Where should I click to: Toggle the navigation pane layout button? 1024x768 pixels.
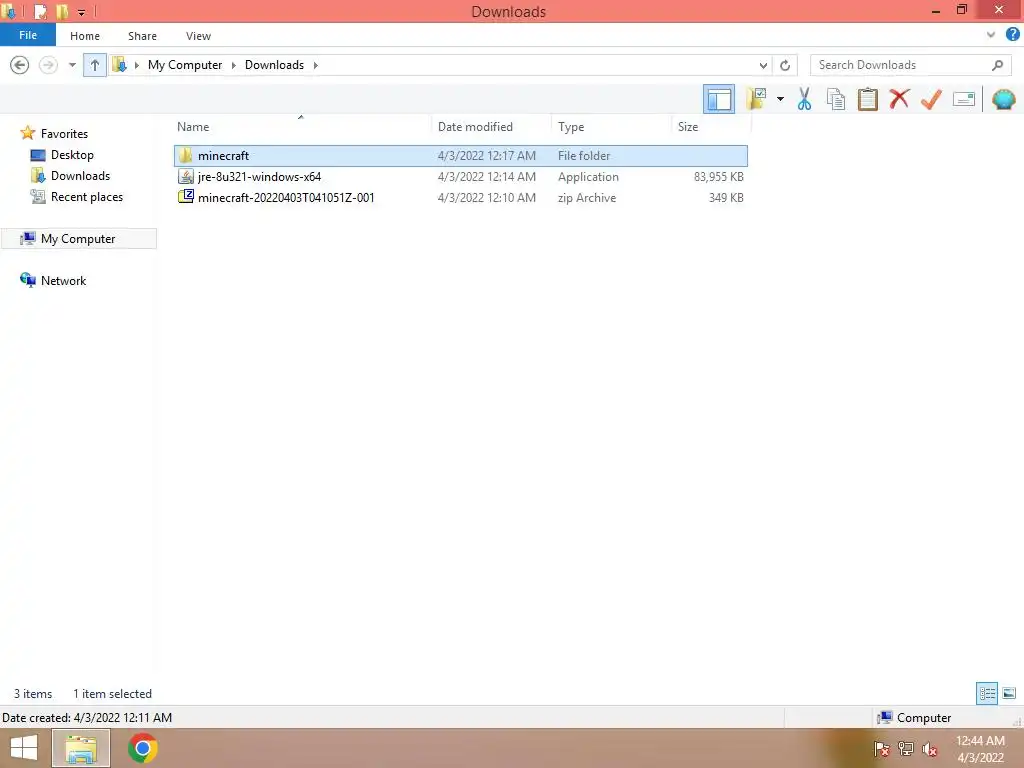click(x=719, y=99)
